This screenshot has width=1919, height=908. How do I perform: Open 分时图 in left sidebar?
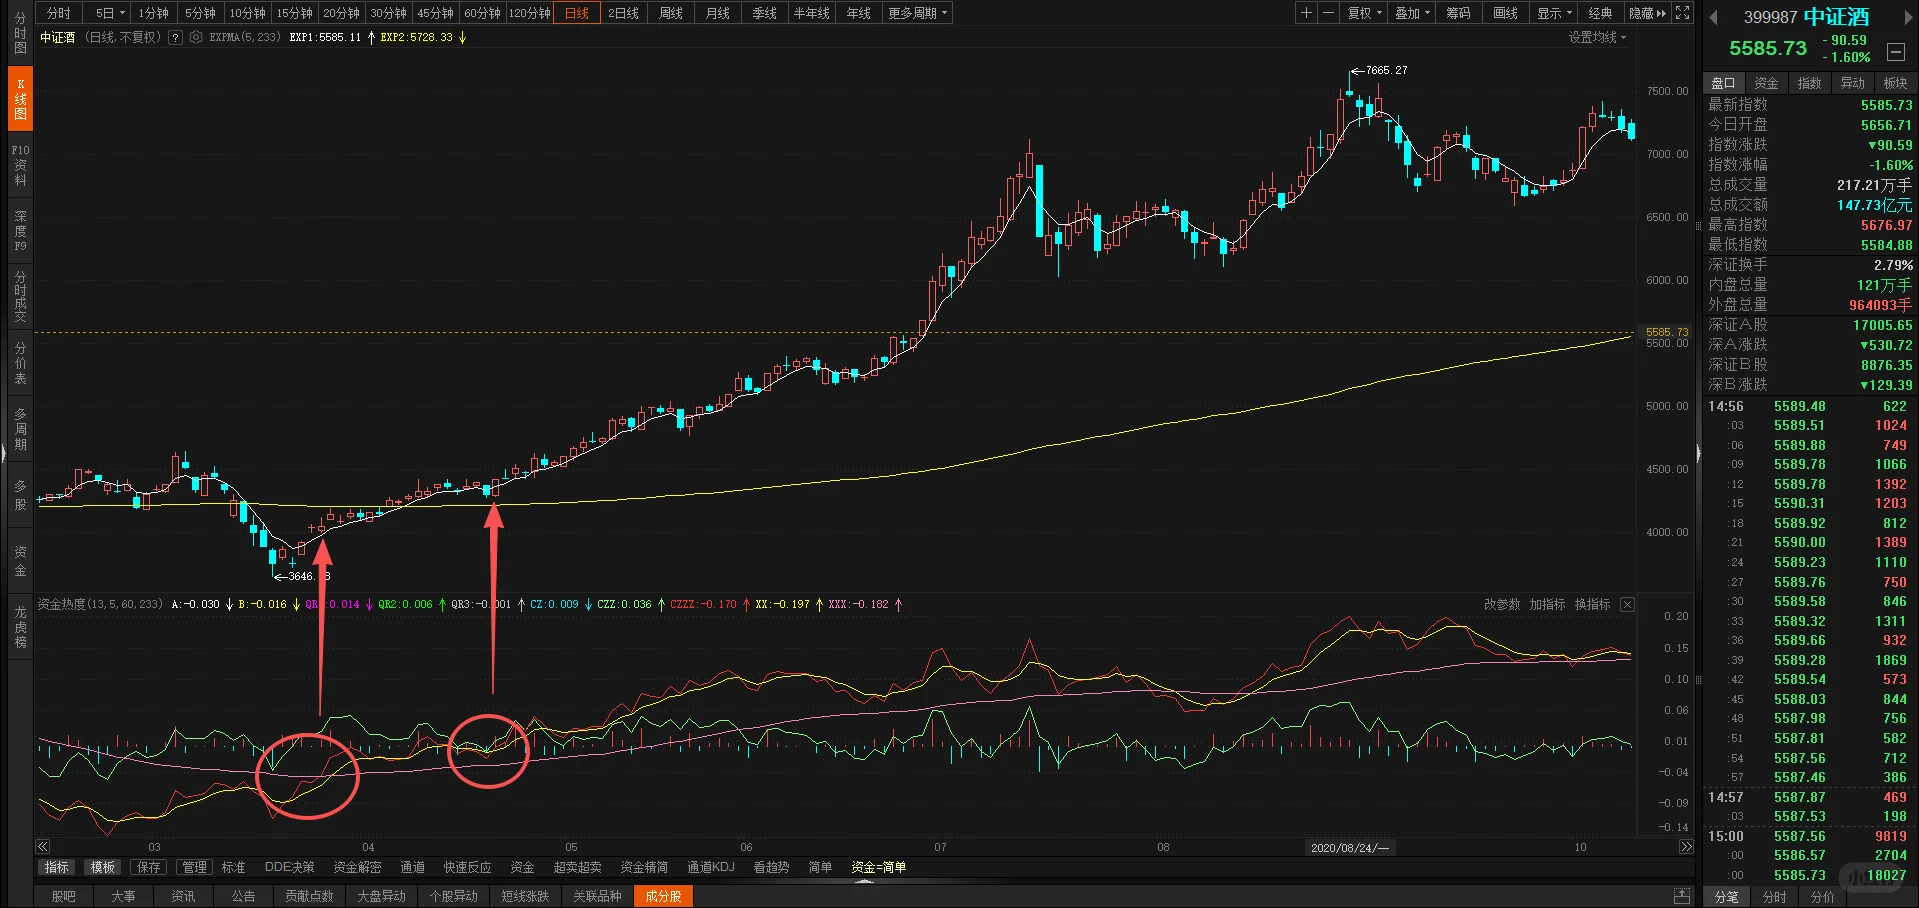pyautogui.click(x=20, y=32)
